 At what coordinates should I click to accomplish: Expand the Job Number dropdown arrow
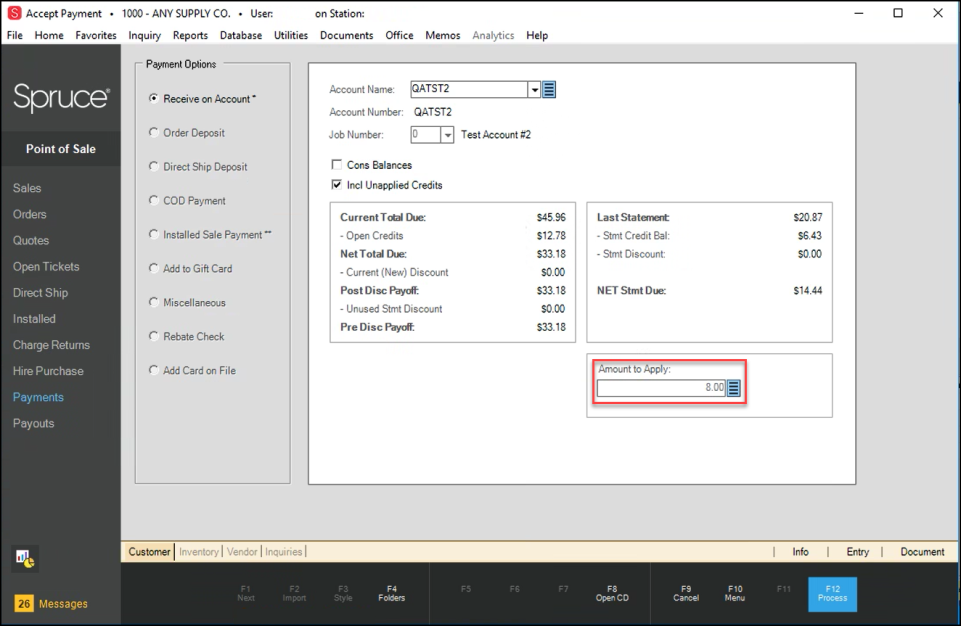point(447,135)
